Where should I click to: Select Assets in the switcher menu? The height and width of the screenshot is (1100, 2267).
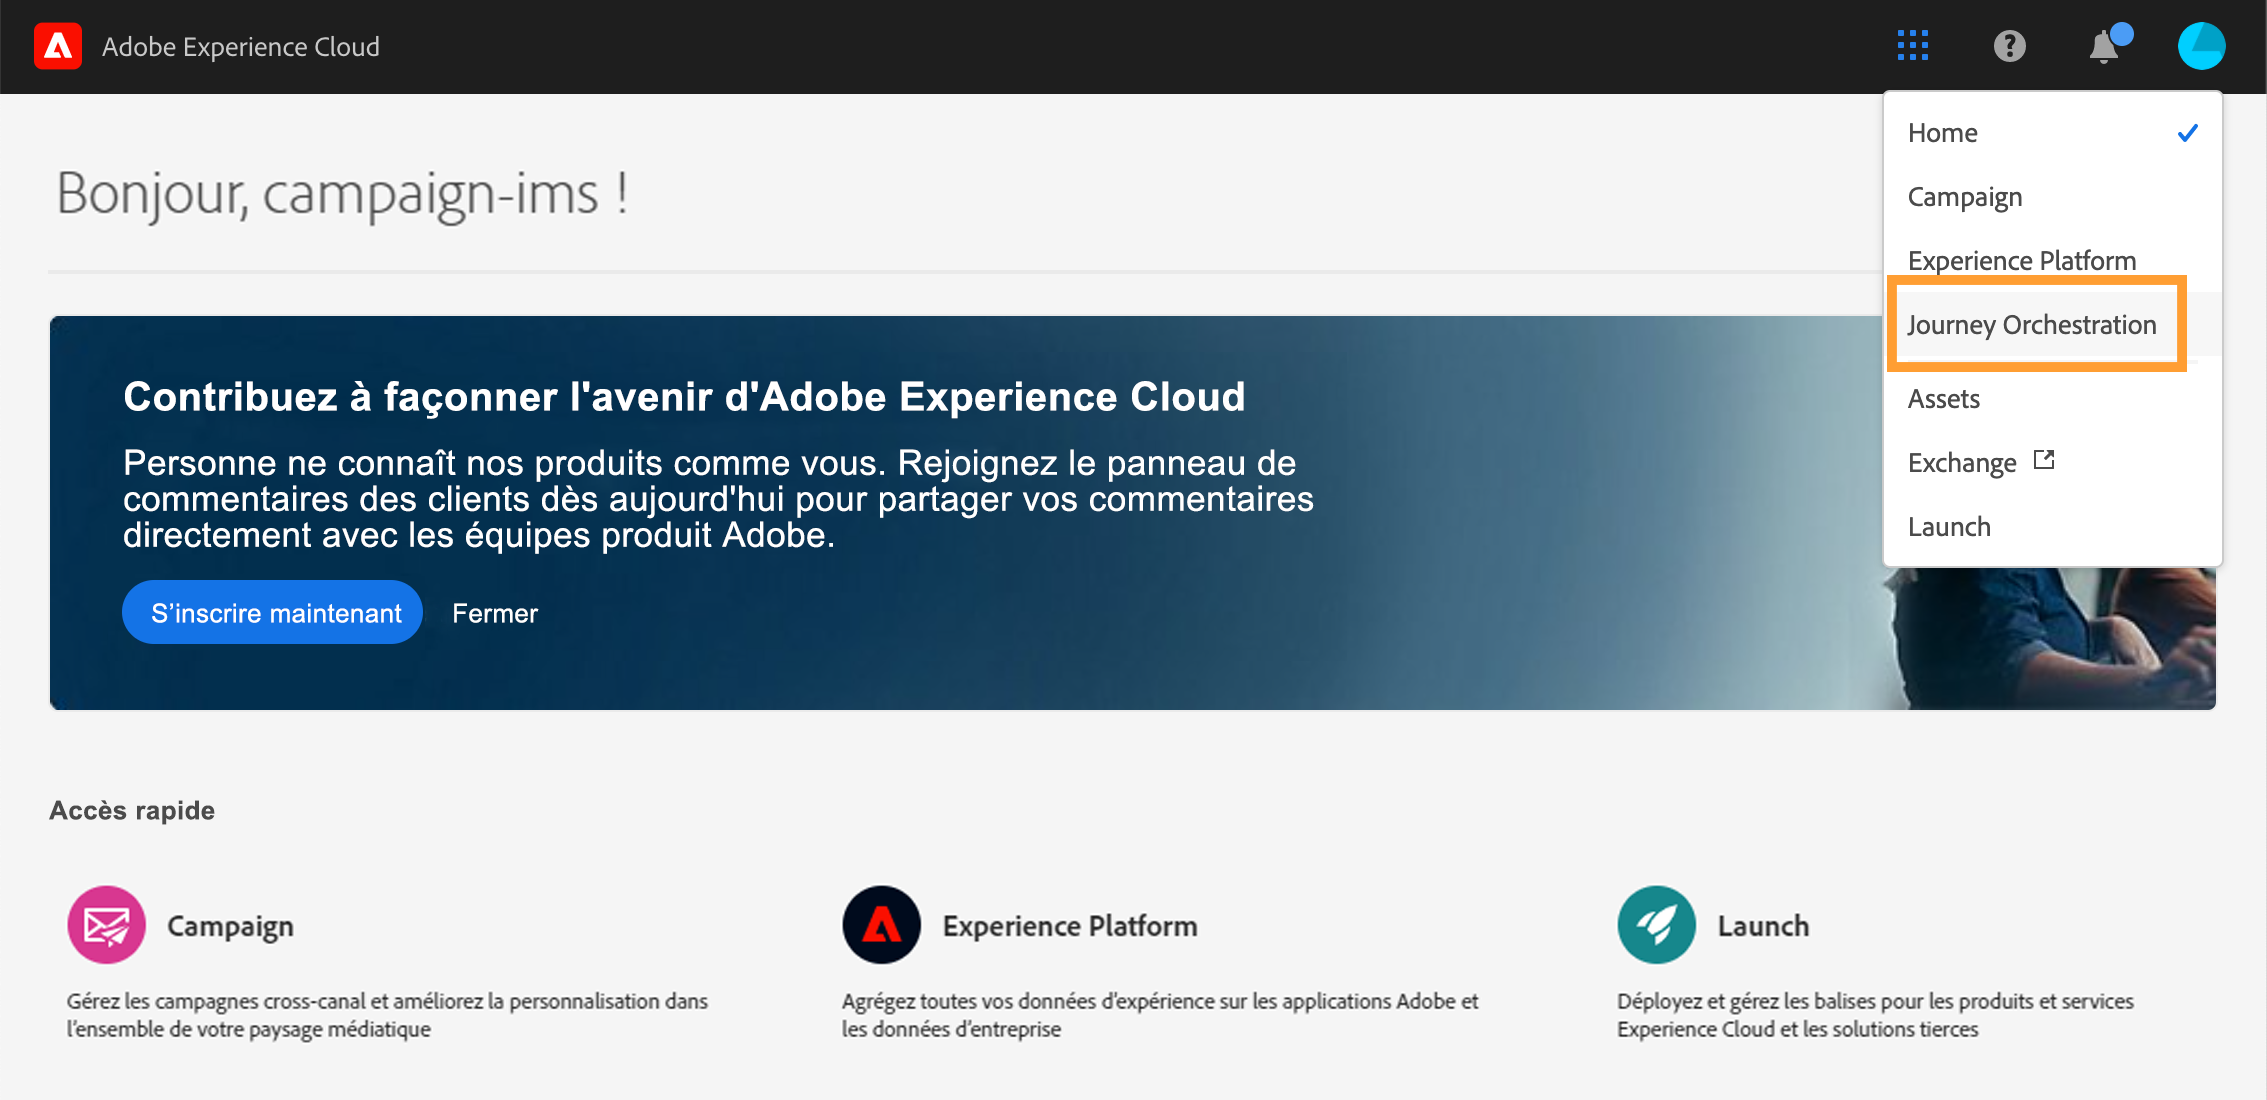click(1943, 399)
